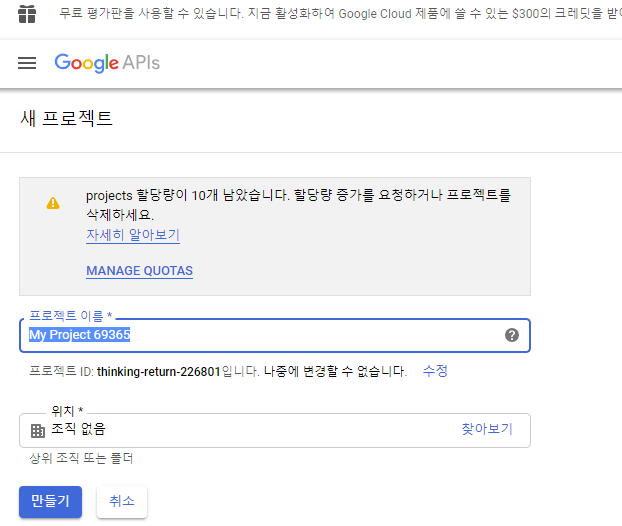This screenshot has height=526, width=622.
Task: Click the 위치 field showing 조직 없음
Action: 275,430
